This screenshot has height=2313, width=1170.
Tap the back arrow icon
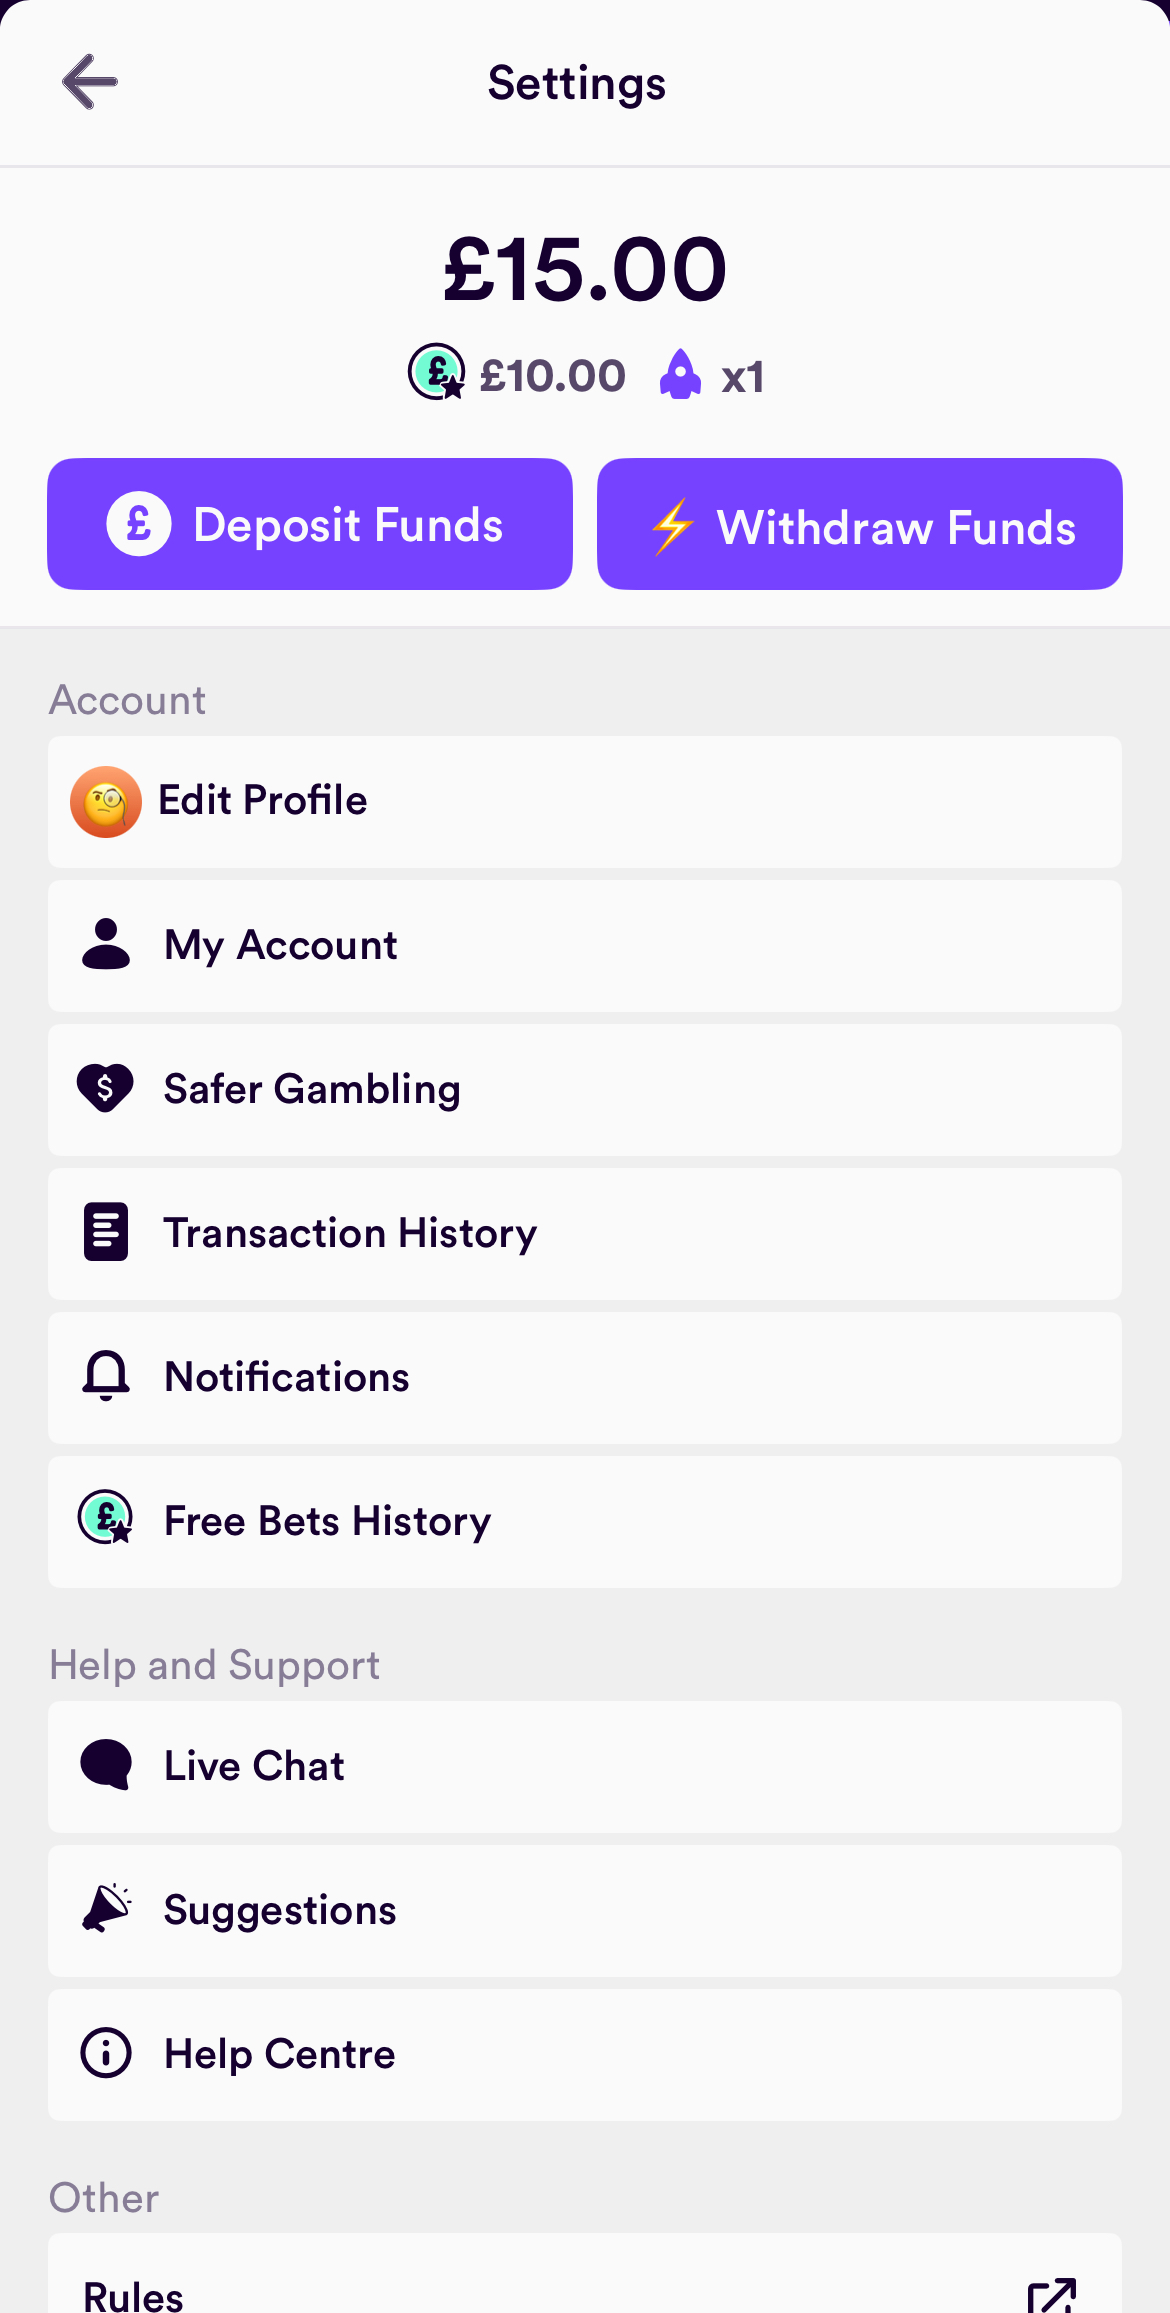(90, 82)
